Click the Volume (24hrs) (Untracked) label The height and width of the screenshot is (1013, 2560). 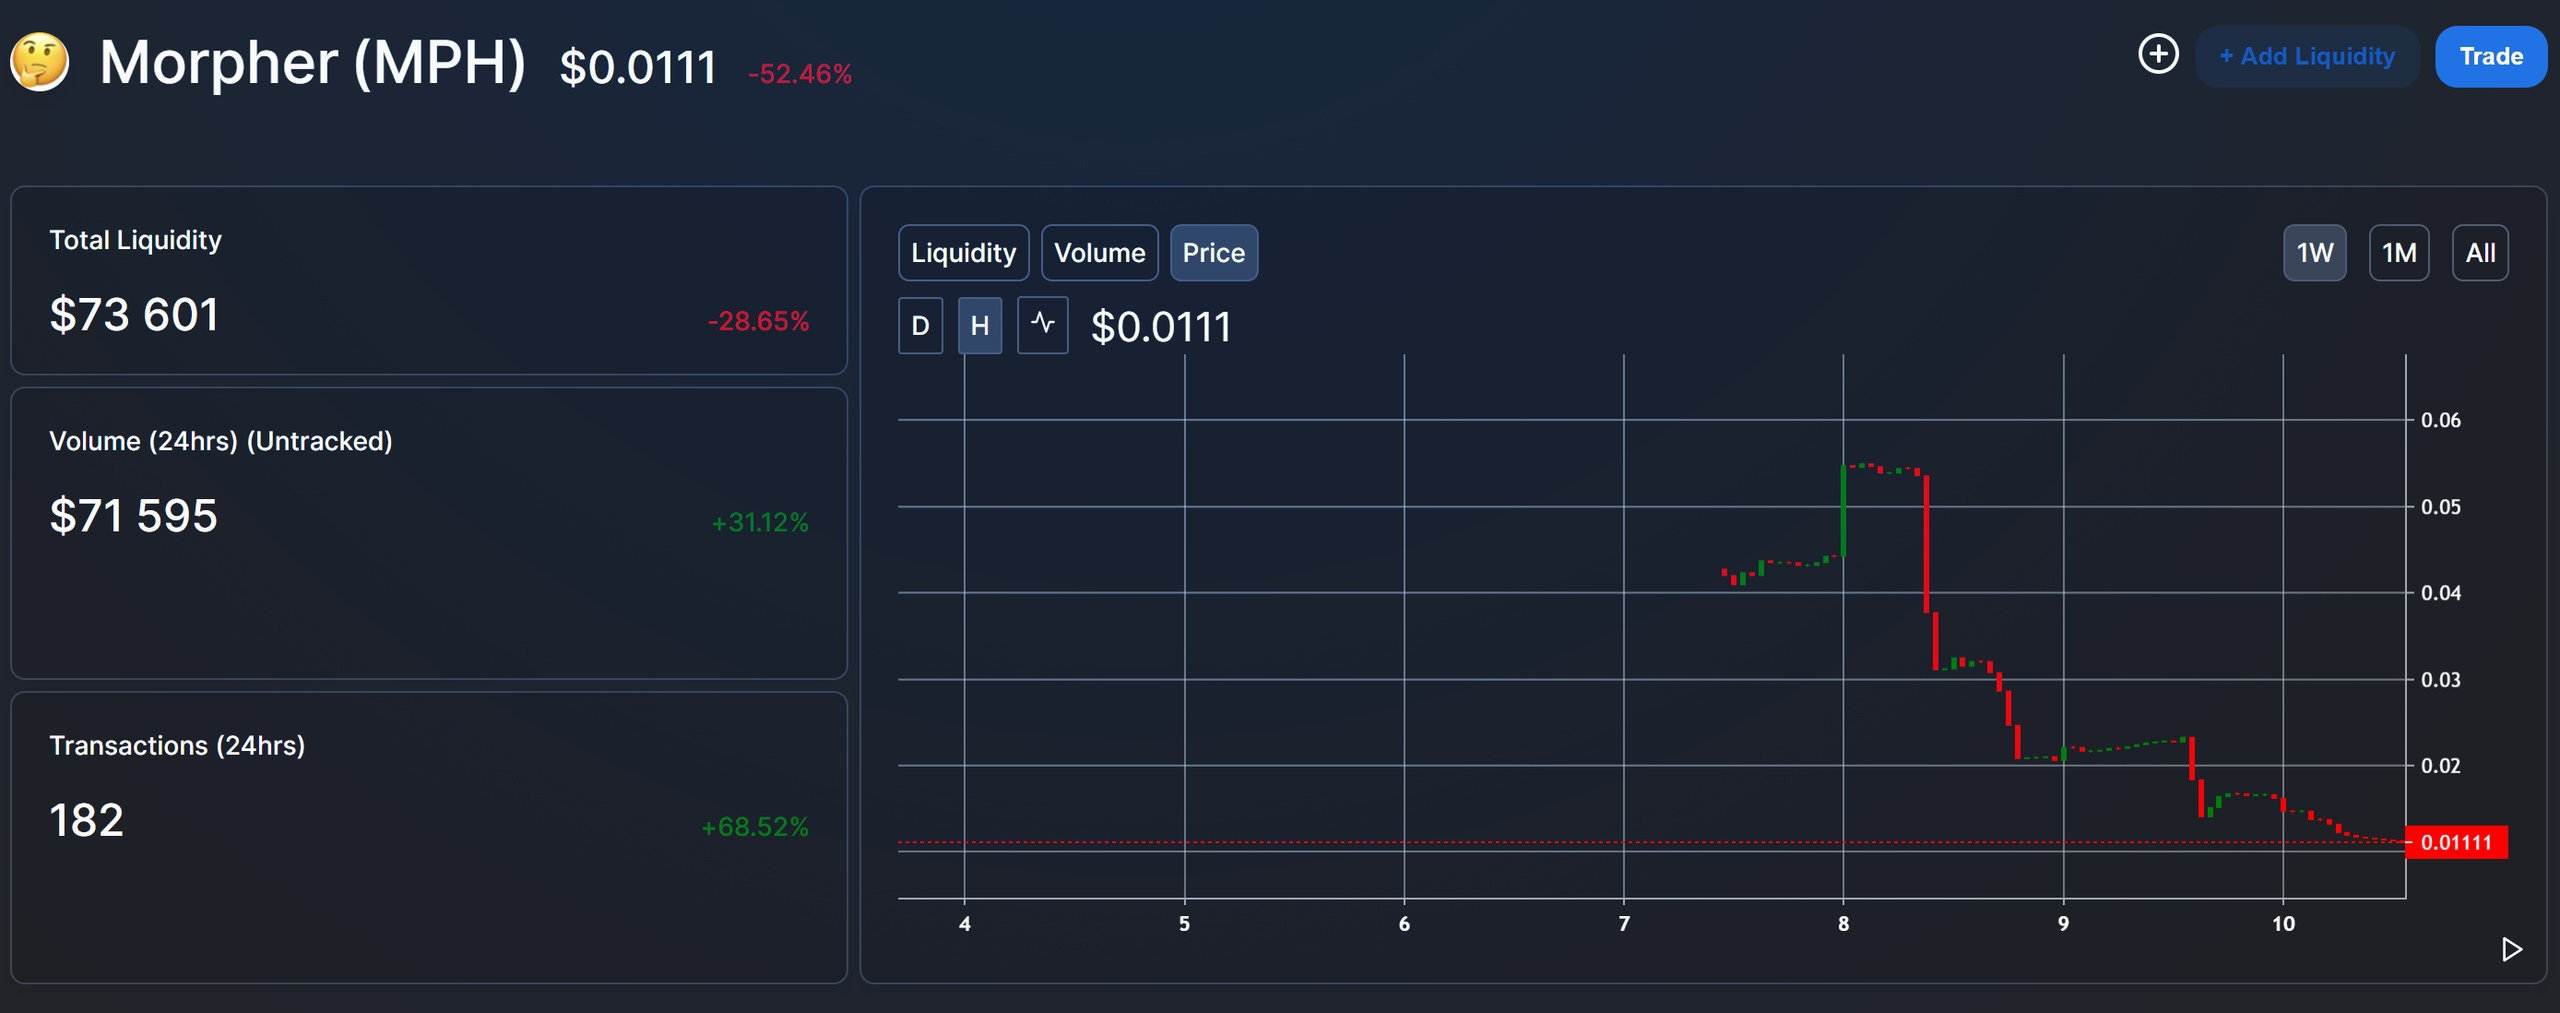pos(221,441)
